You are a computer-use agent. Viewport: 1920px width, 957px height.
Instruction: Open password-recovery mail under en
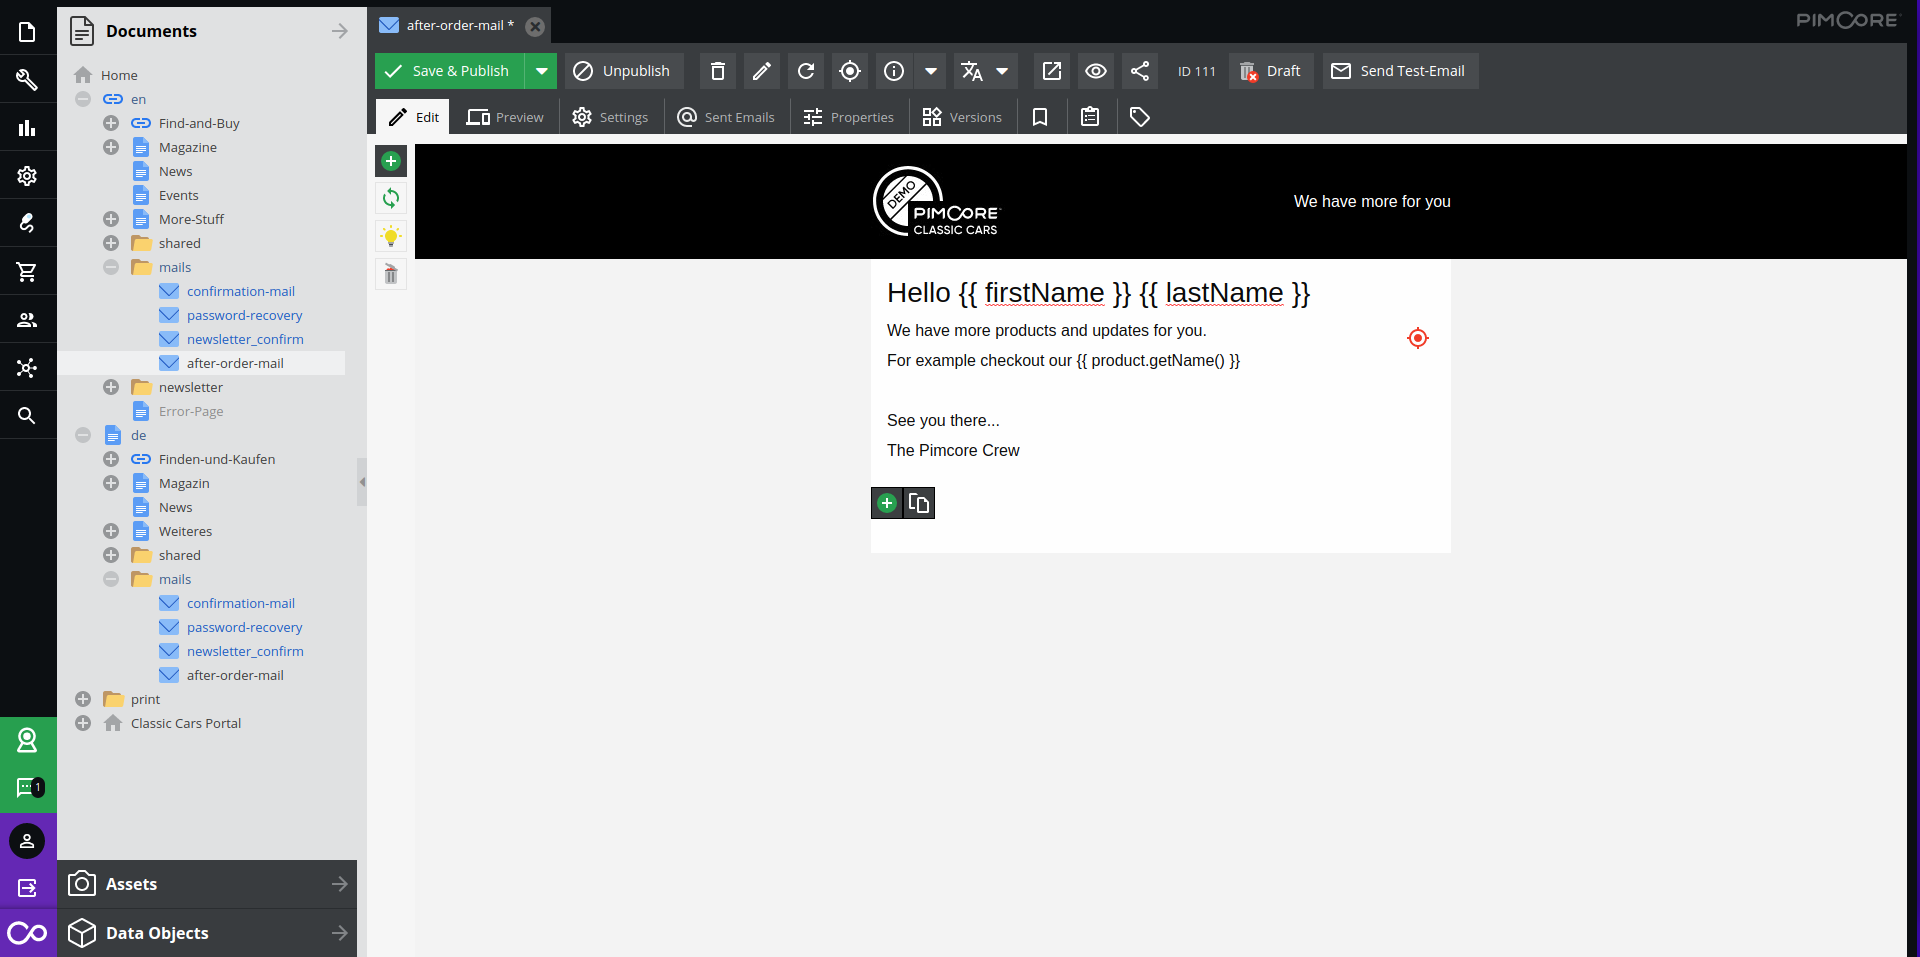[x=244, y=315]
